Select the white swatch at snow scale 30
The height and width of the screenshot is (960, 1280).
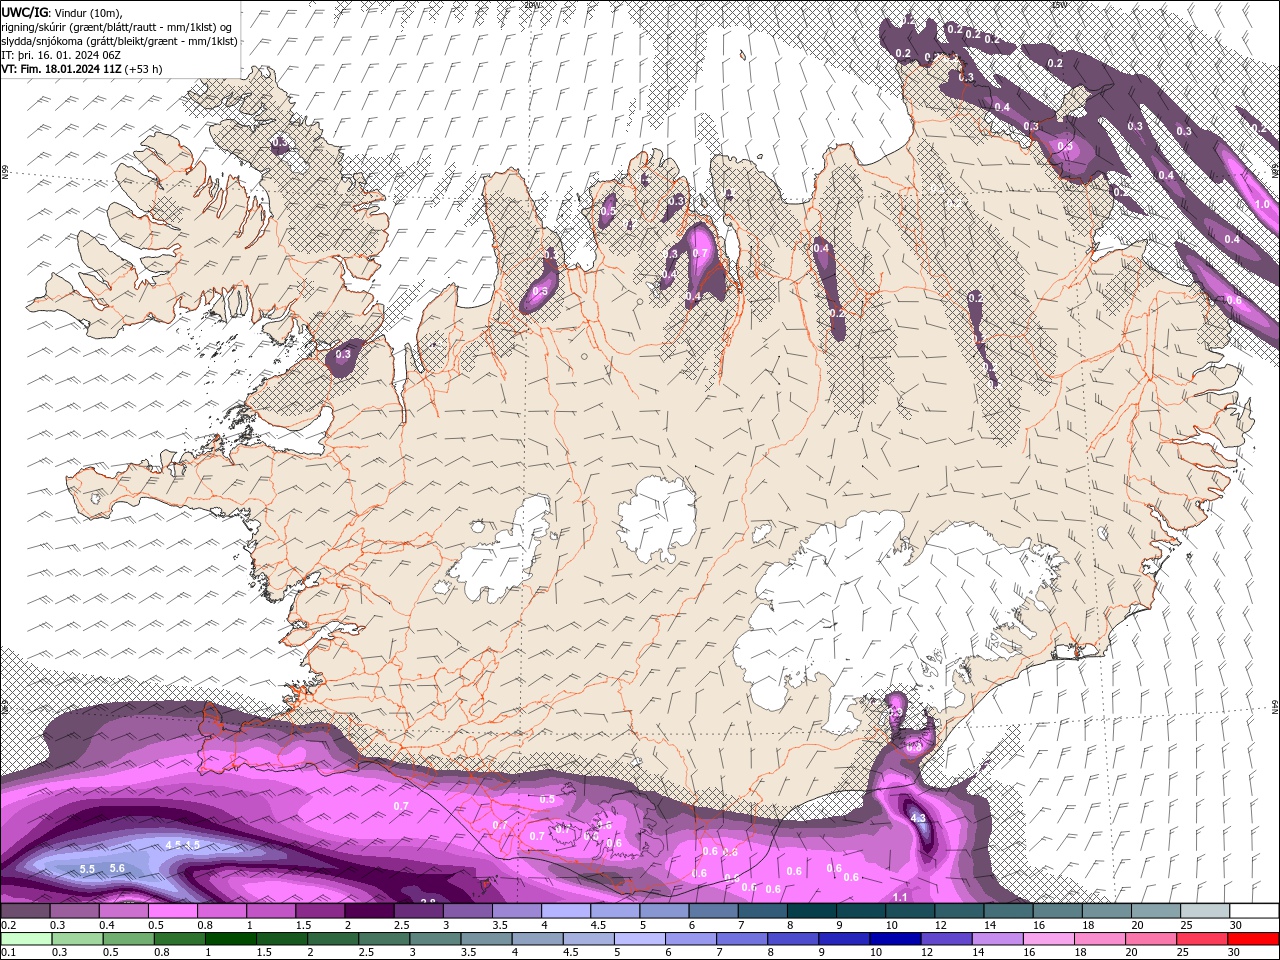click(x=1254, y=910)
